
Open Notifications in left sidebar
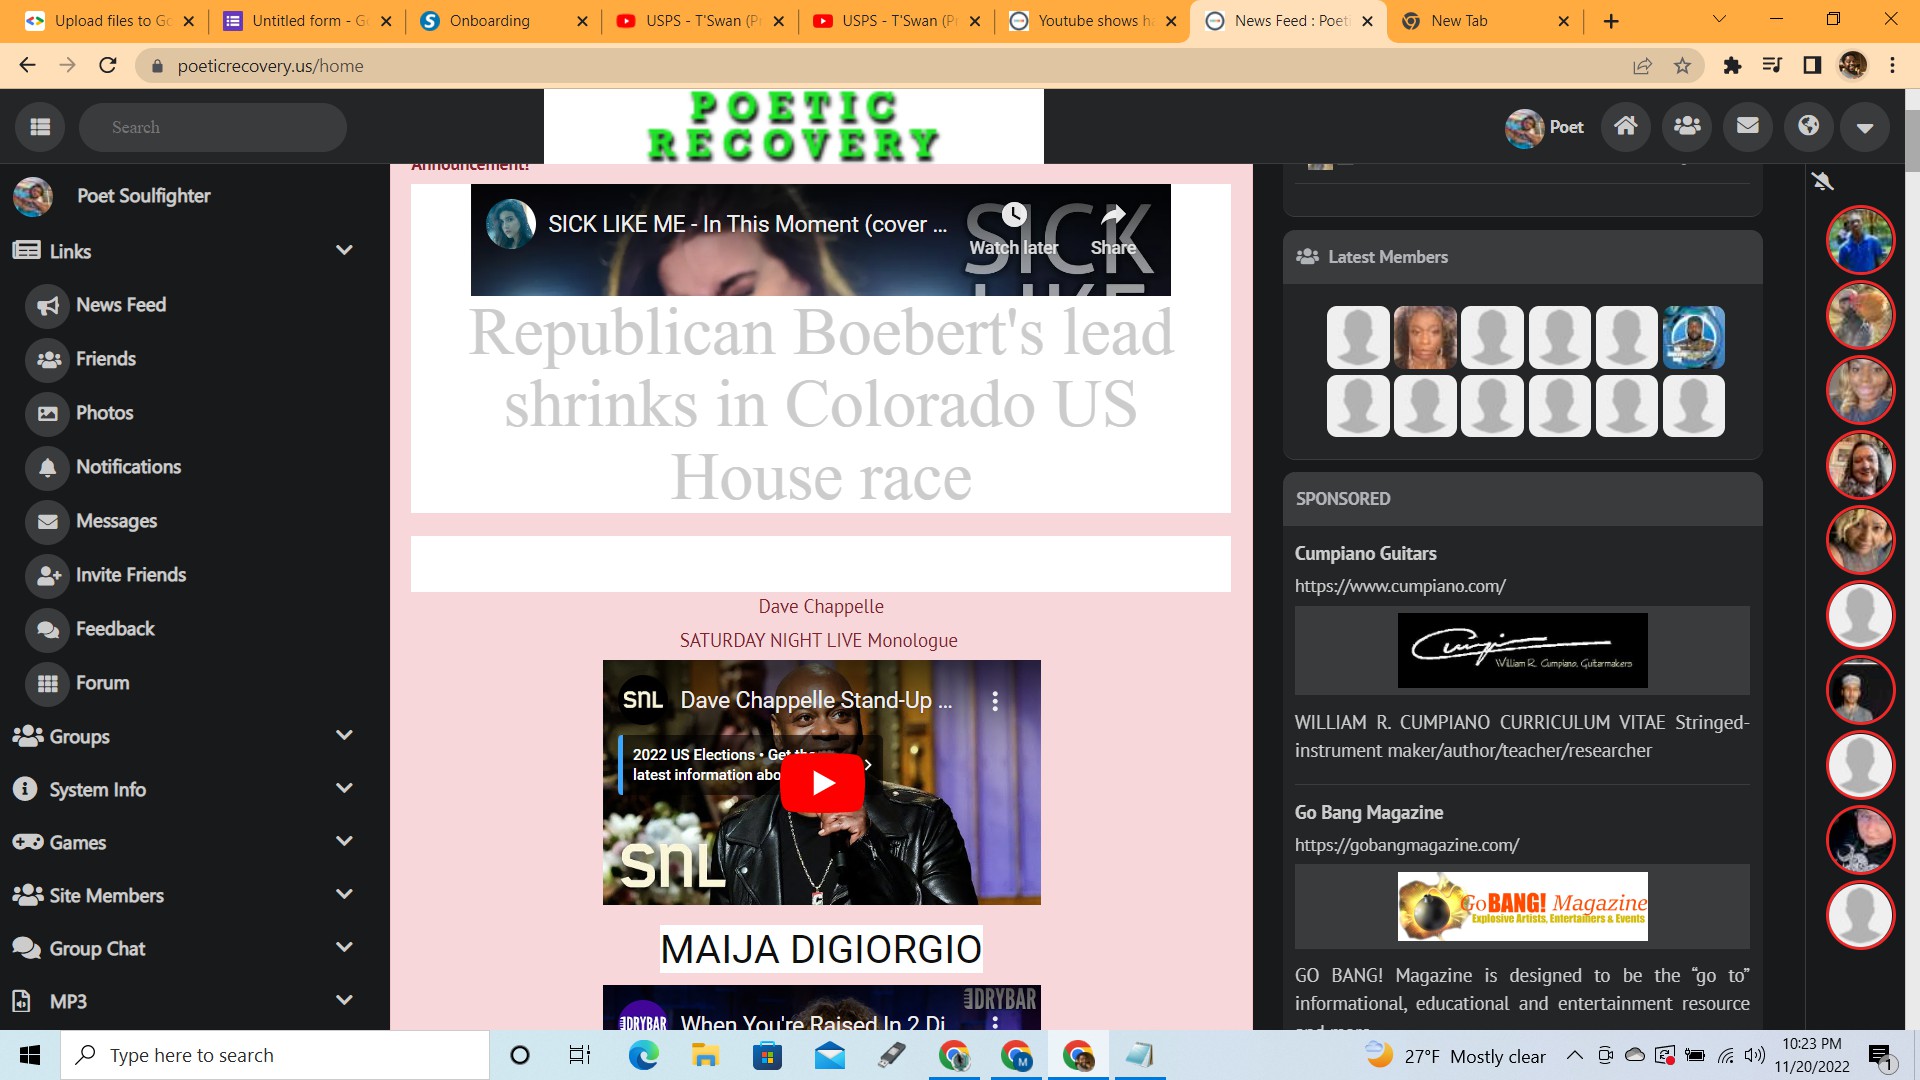(x=128, y=467)
